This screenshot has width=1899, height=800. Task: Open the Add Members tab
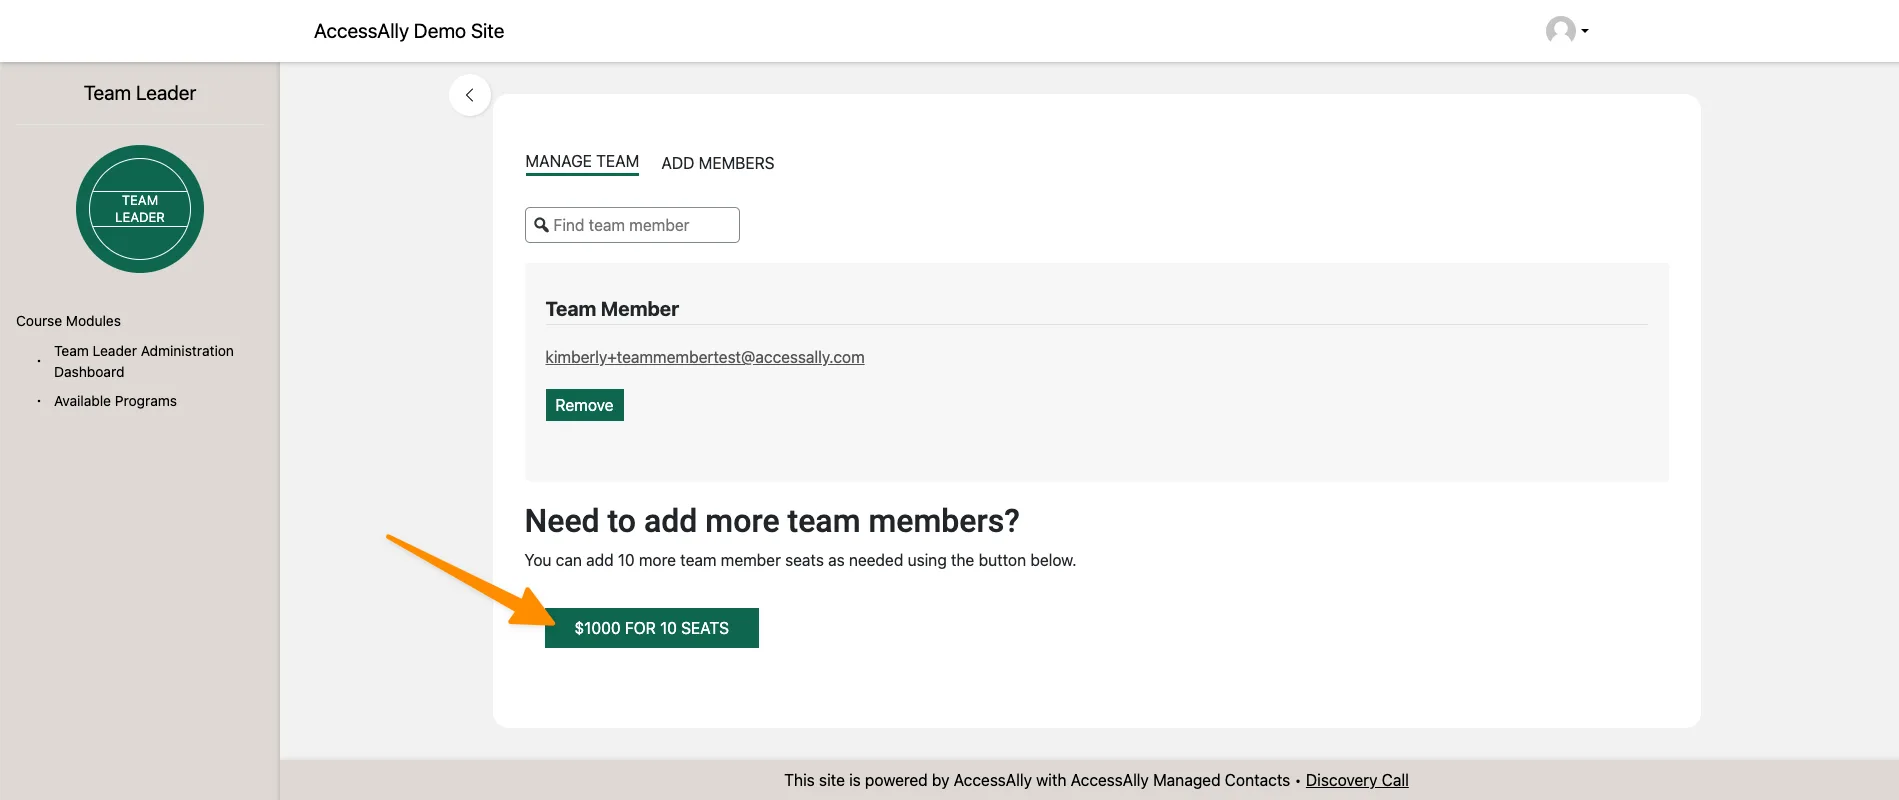tap(717, 163)
